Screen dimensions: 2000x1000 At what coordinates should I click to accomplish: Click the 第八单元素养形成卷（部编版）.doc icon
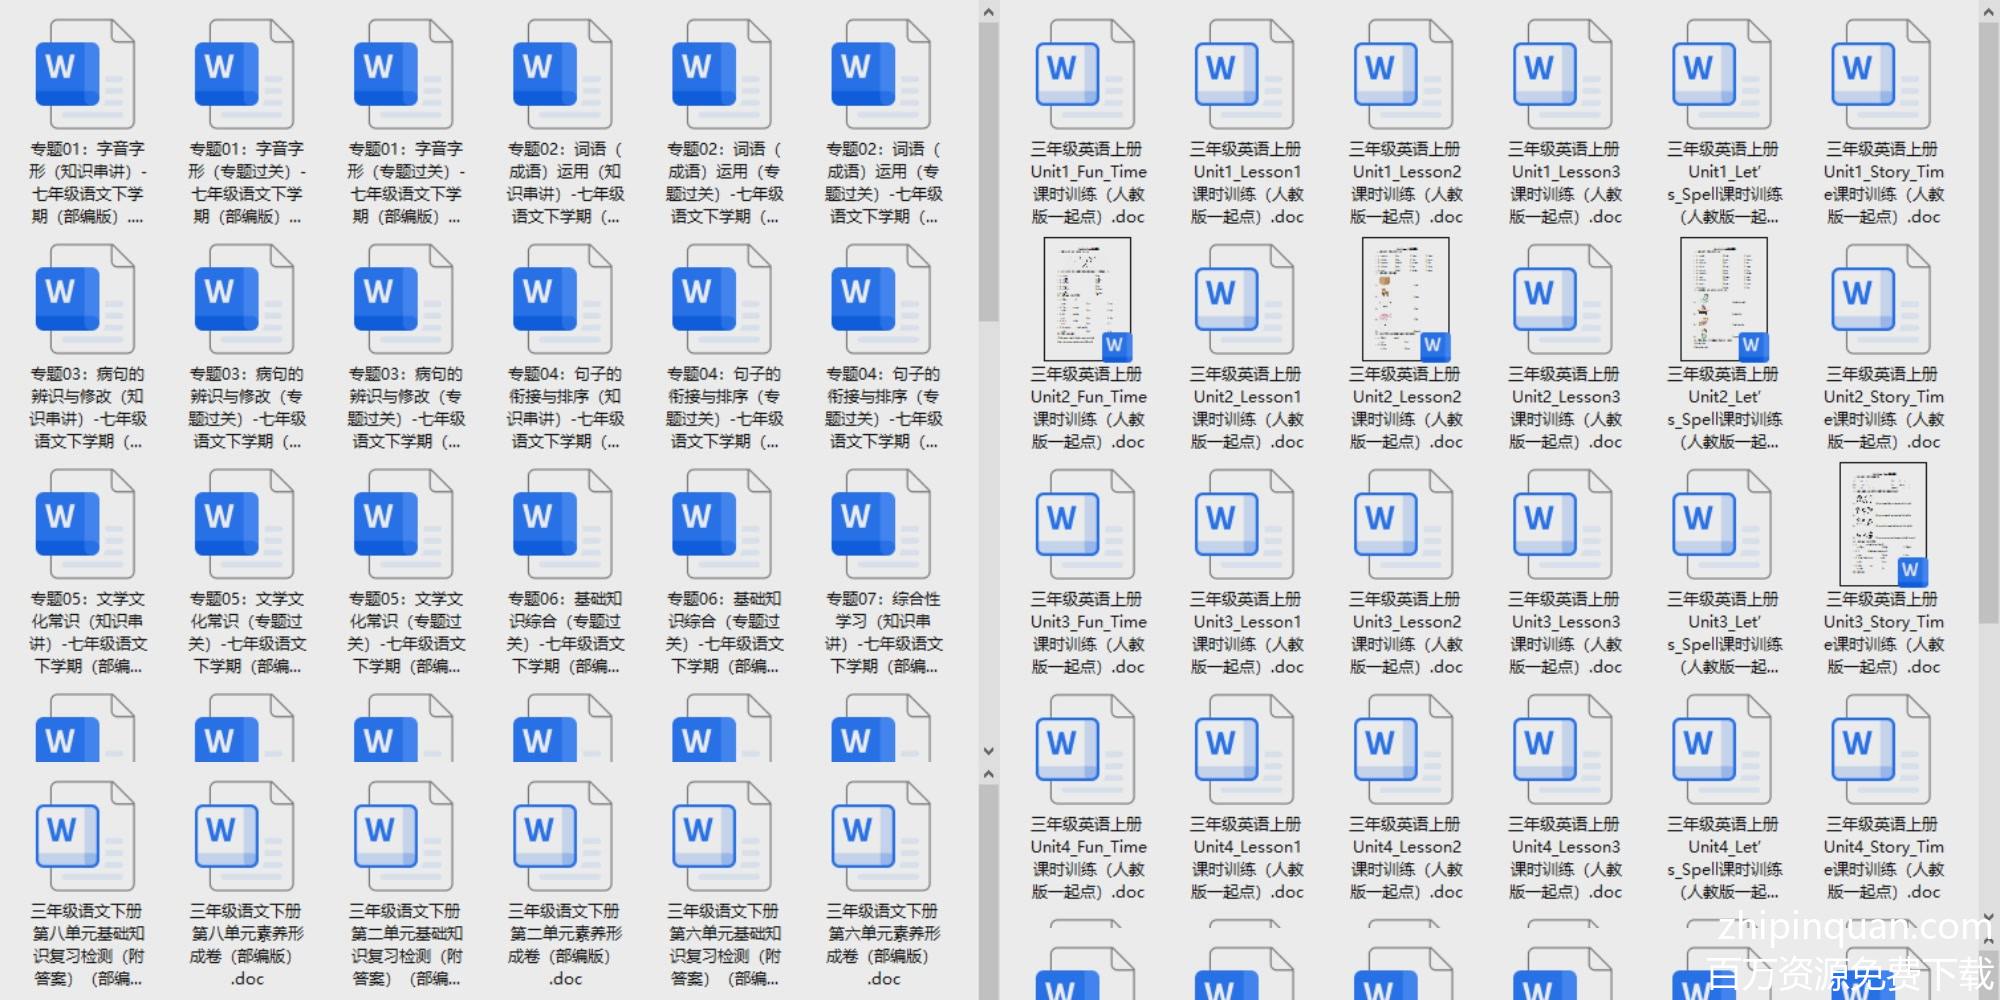[x=244, y=837]
